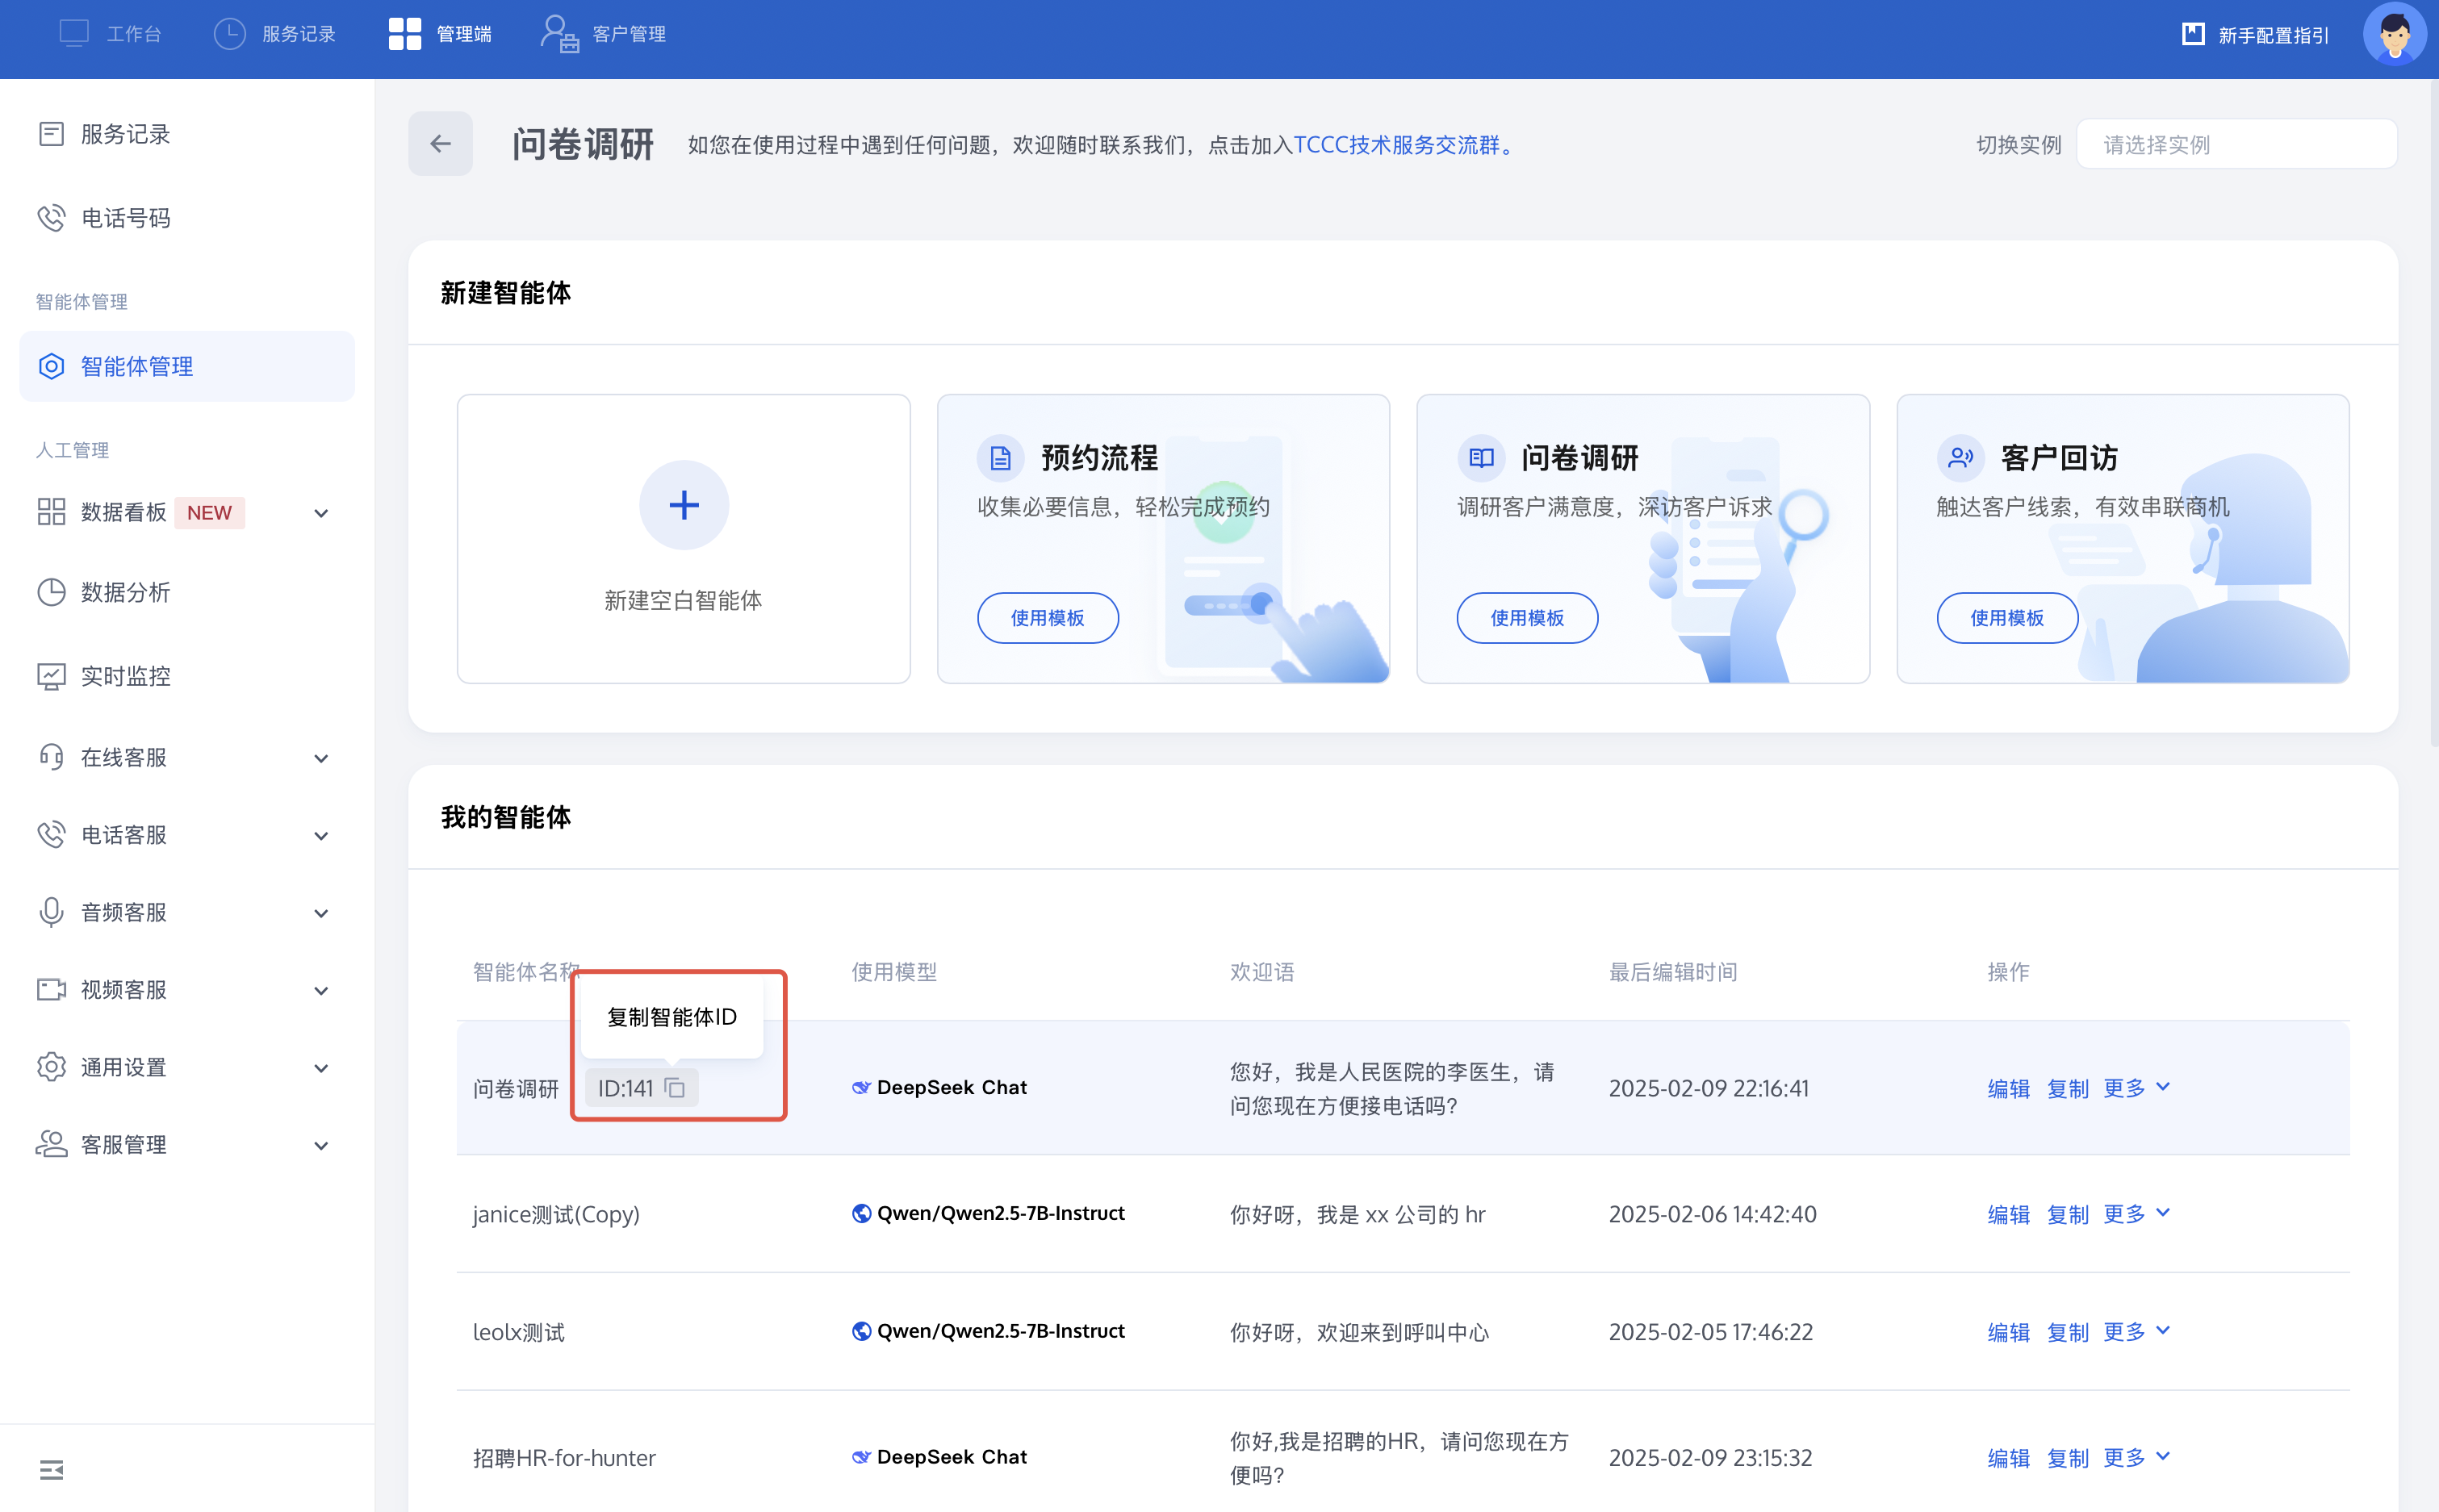Collapse the sidebar using the bottom-left icon
Screen dimensions: 2439x1512
(x=51, y=1469)
